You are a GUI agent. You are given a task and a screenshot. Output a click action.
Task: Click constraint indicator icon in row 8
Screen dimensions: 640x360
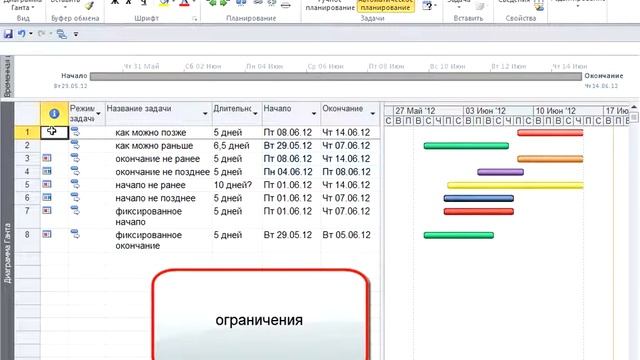click(47, 234)
